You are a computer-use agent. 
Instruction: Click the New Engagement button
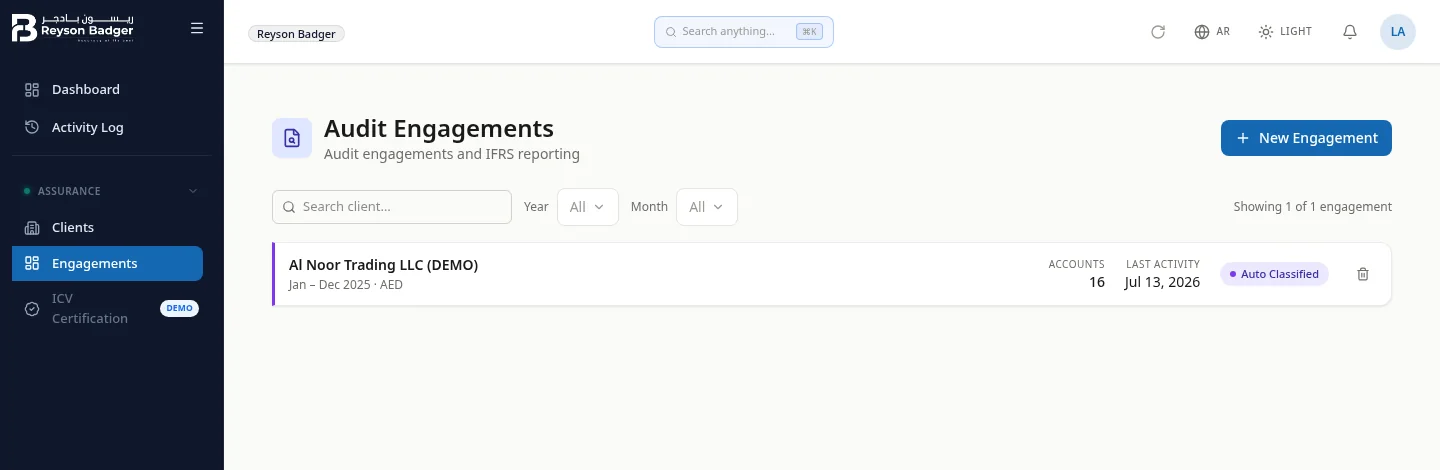pyautogui.click(x=1306, y=138)
